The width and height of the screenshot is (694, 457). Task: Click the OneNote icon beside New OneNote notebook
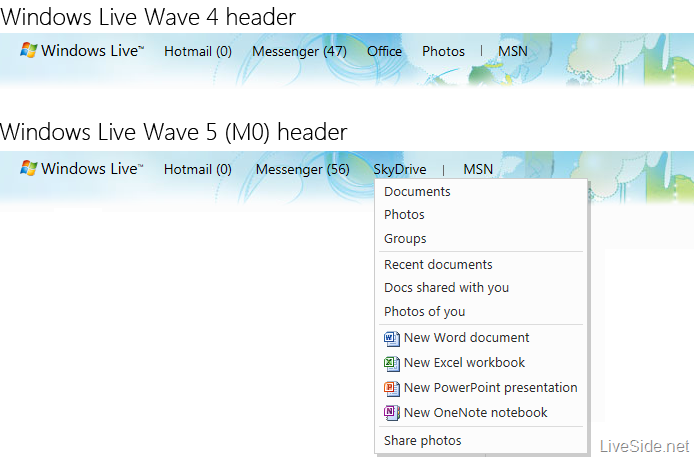[392, 413]
